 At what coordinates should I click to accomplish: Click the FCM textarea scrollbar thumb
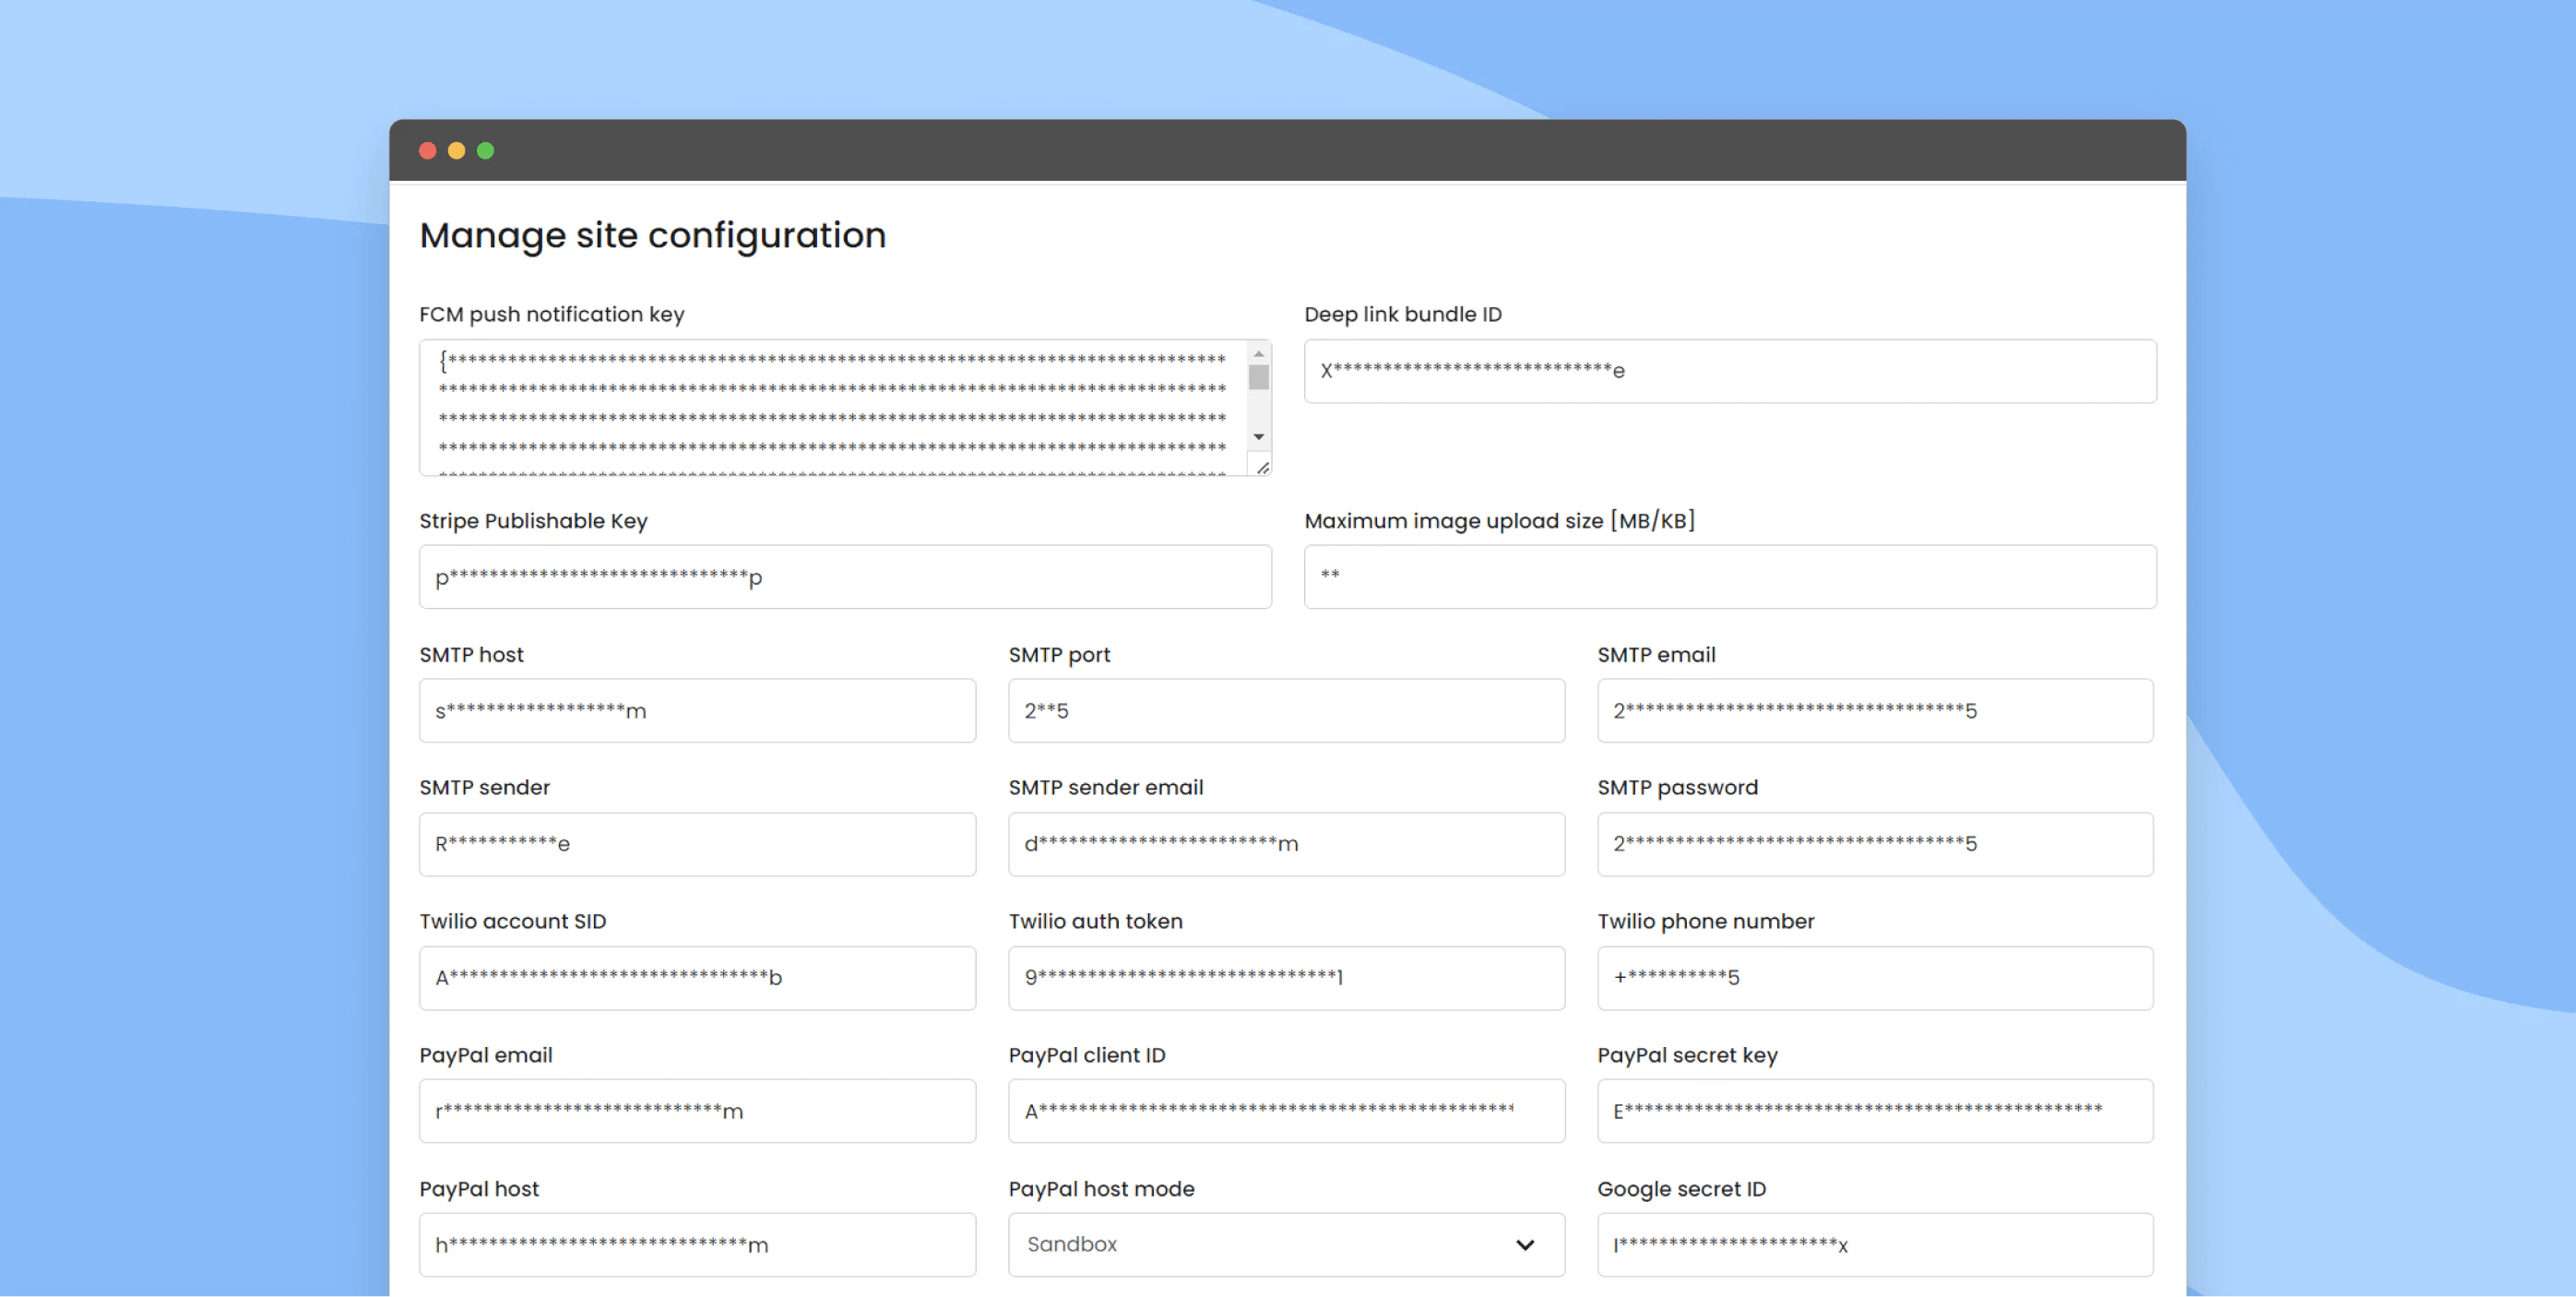[x=1259, y=378]
